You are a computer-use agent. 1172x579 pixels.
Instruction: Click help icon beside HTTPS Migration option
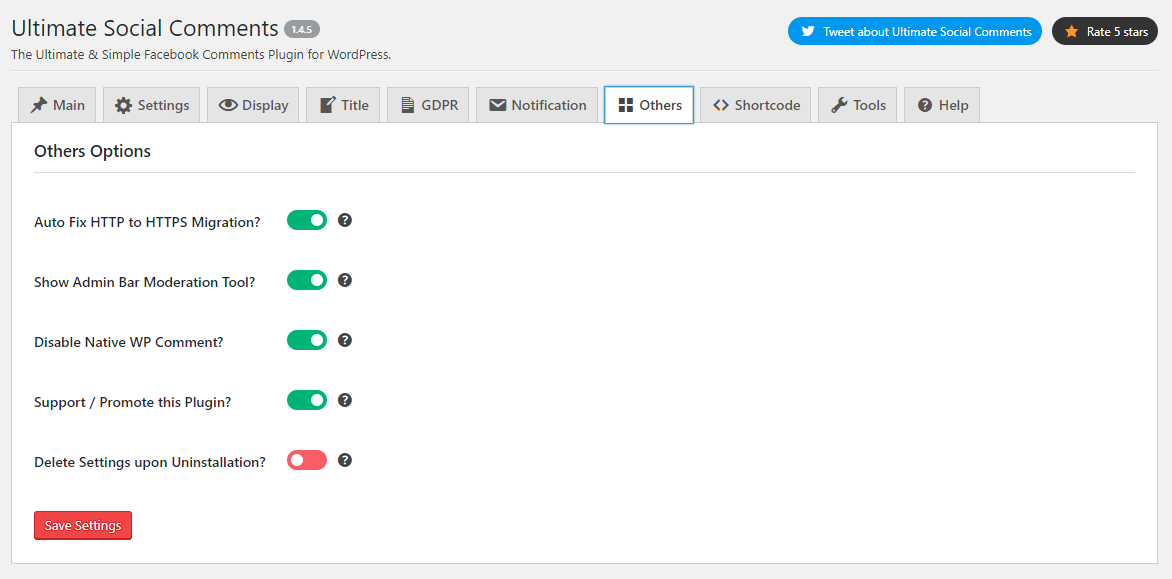pos(345,220)
